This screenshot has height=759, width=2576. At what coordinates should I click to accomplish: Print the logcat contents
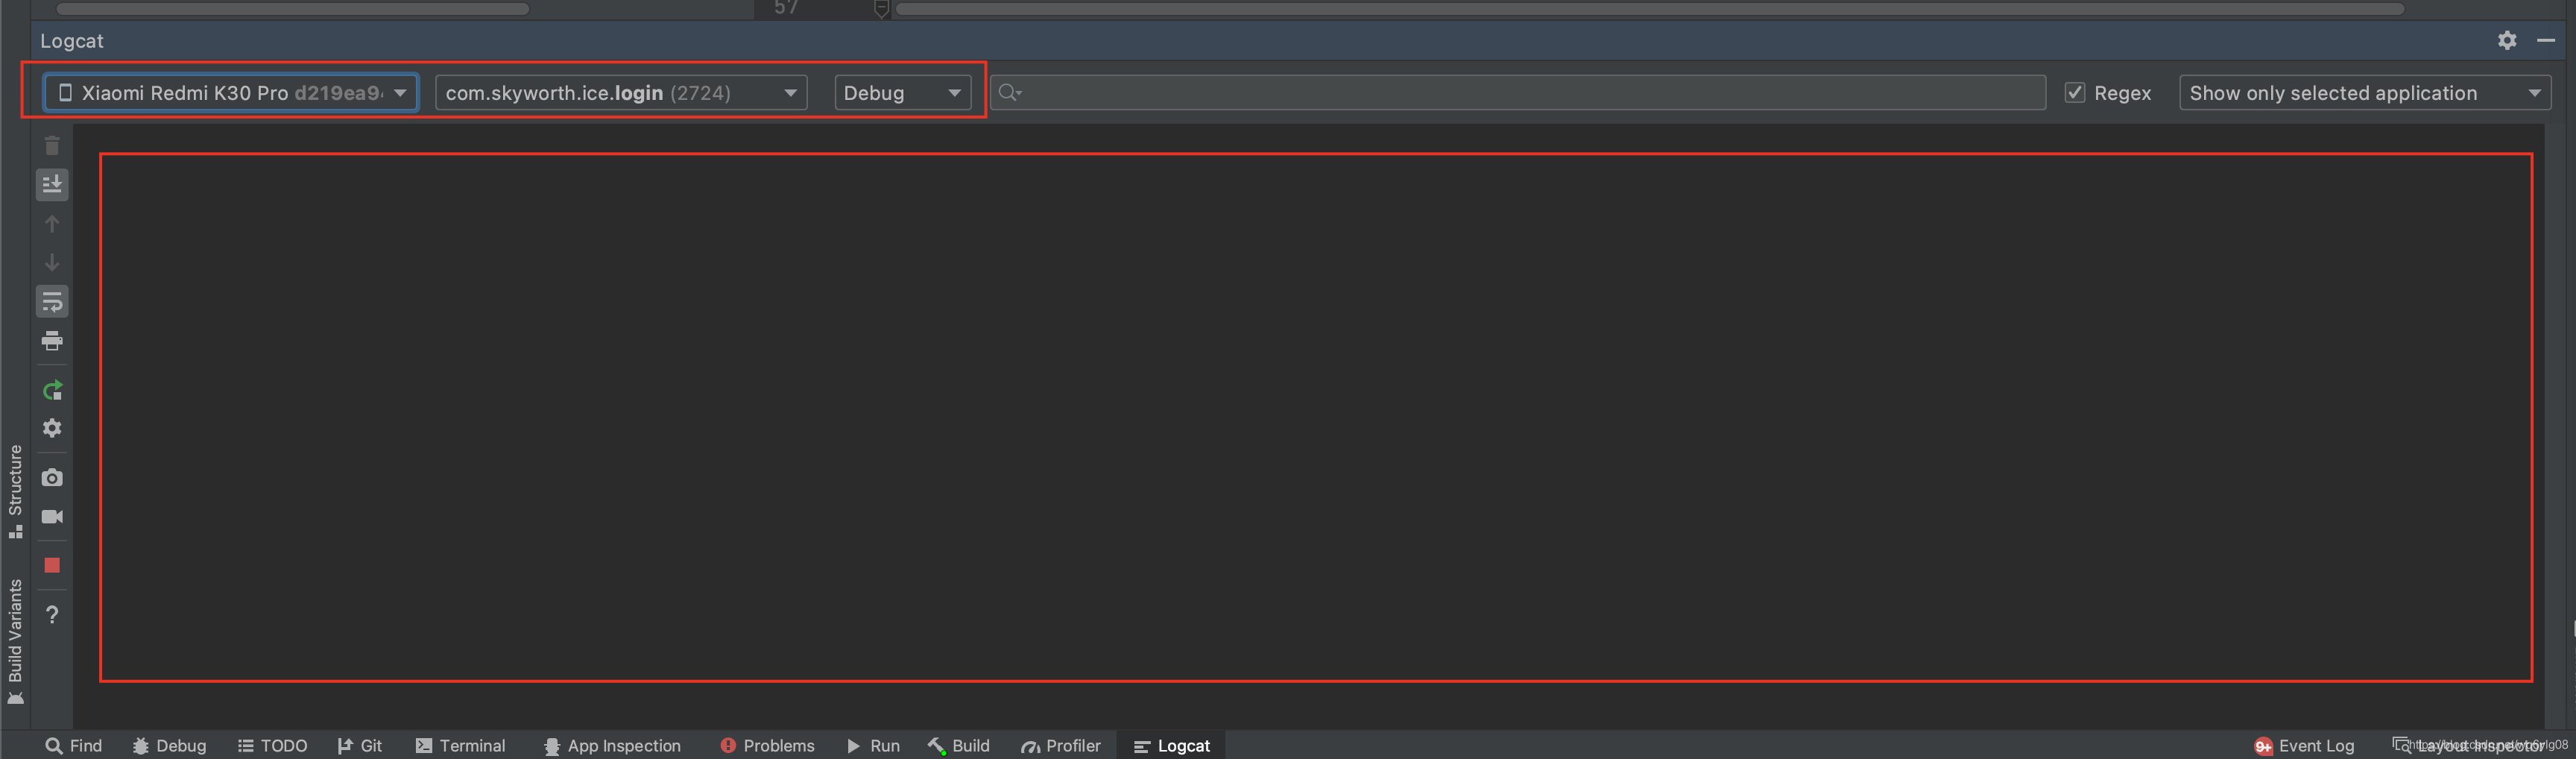pos(52,340)
